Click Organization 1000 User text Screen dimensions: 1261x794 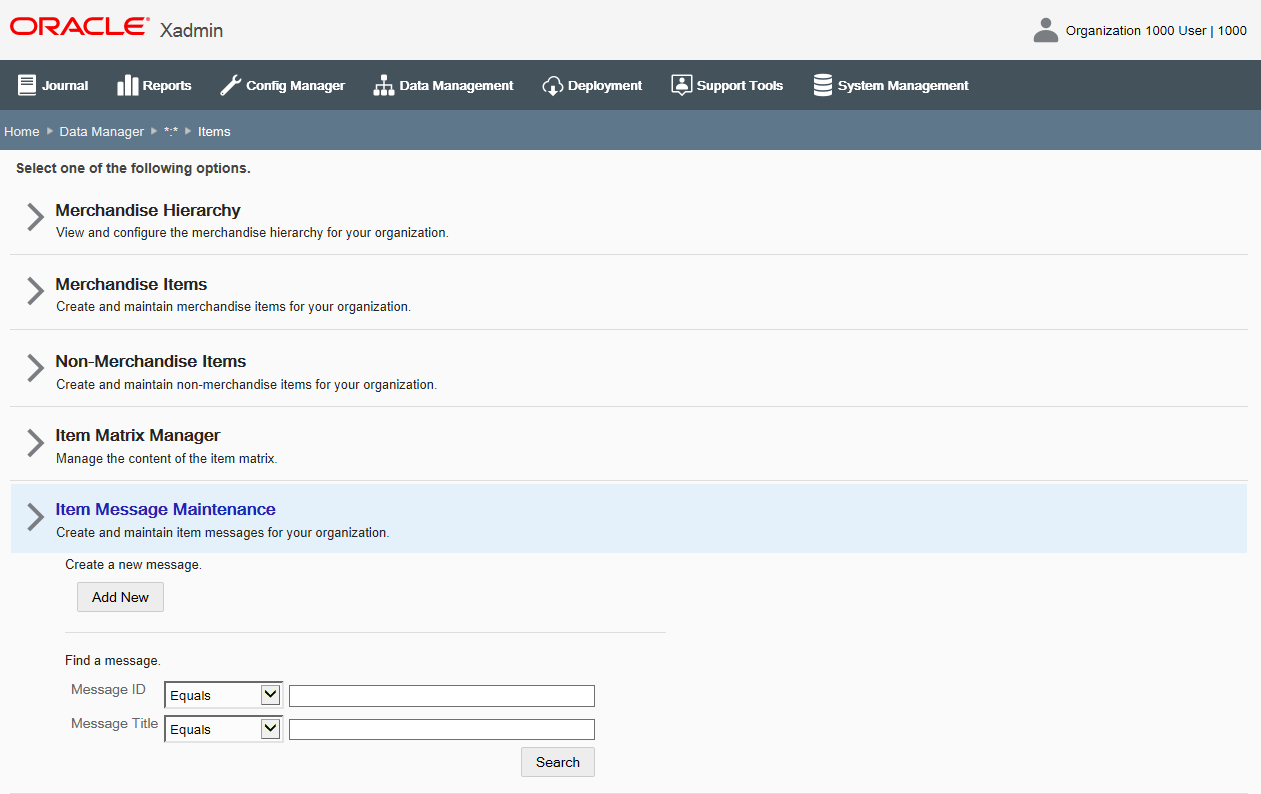coord(1136,31)
